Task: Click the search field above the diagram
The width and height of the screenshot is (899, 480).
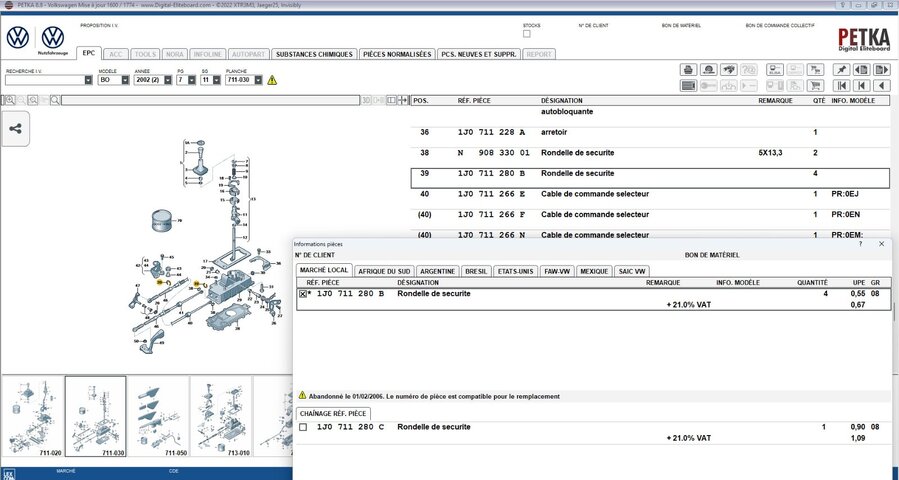Action: [210, 100]
